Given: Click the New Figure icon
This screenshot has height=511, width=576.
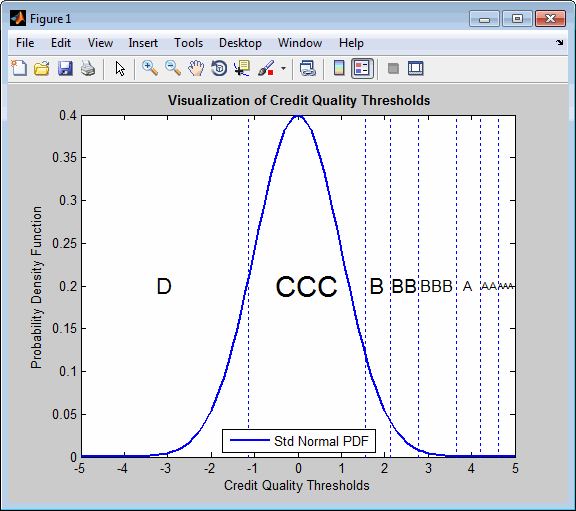Looking at the screenshot, I should 19,68.
